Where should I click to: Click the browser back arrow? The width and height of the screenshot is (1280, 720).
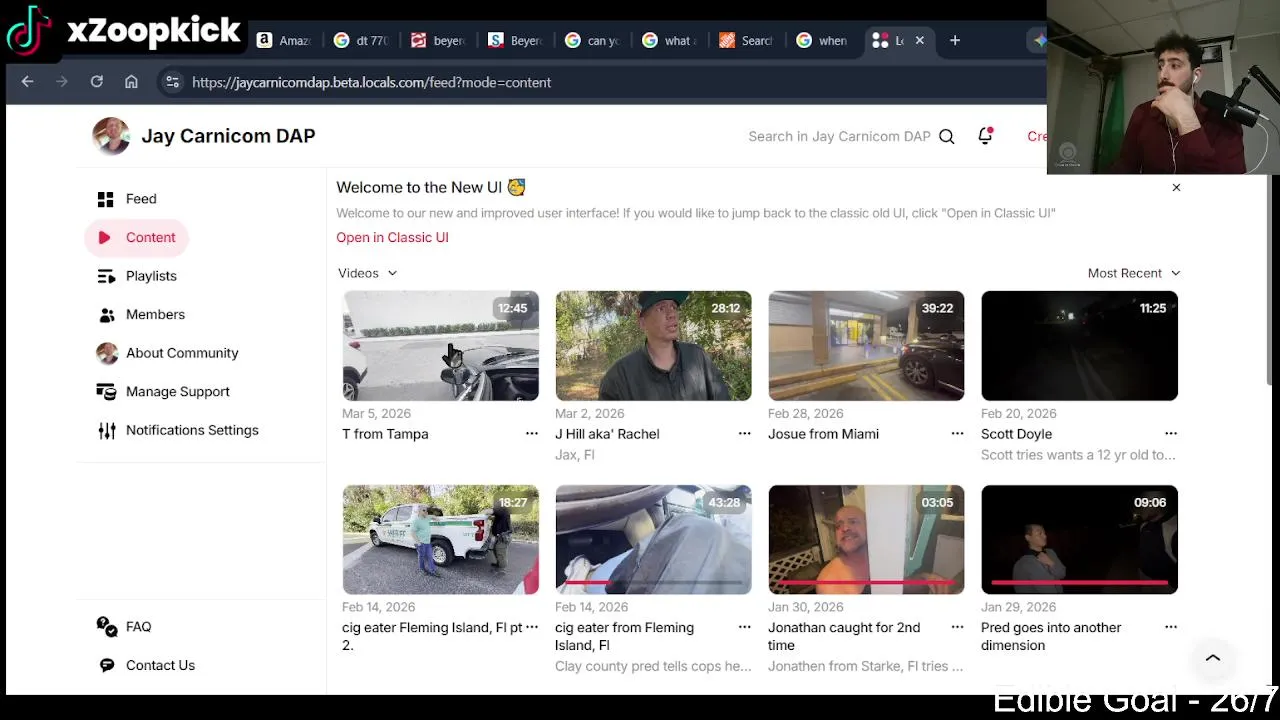27,82
